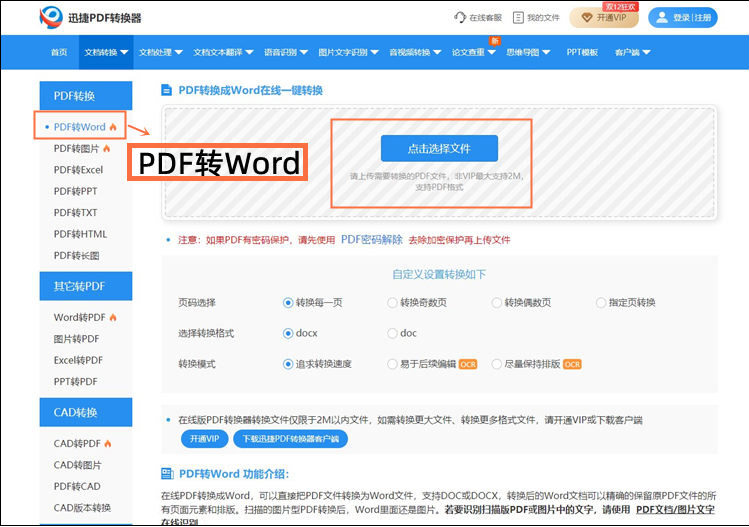Screen dimensions: 749x527
Task: Select the 转换每一页 radio button
Action: point(288,302)
